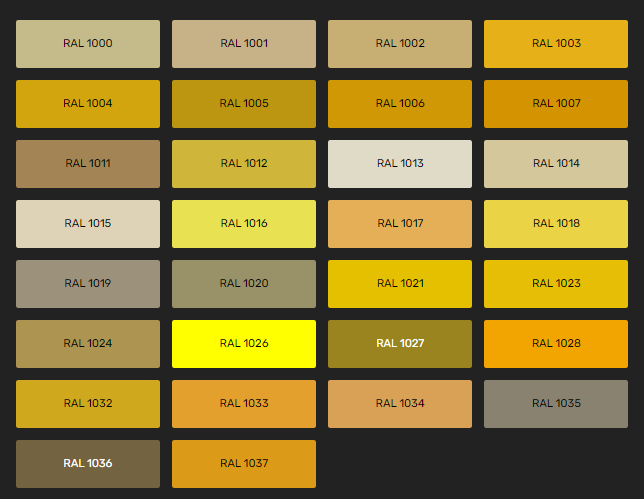
Task: Pick the RAL 1035 pearl beige tile
Action: coord(556,404)
